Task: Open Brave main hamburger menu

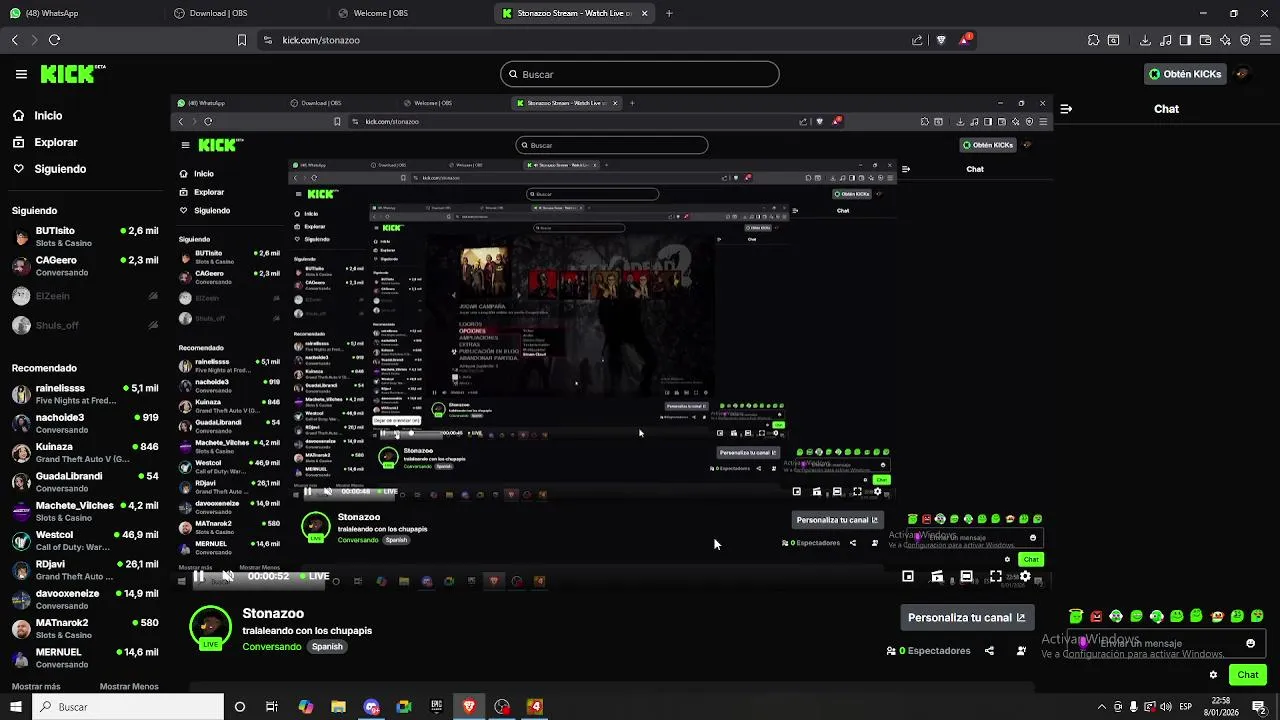Action: (x=1265, y=40)
